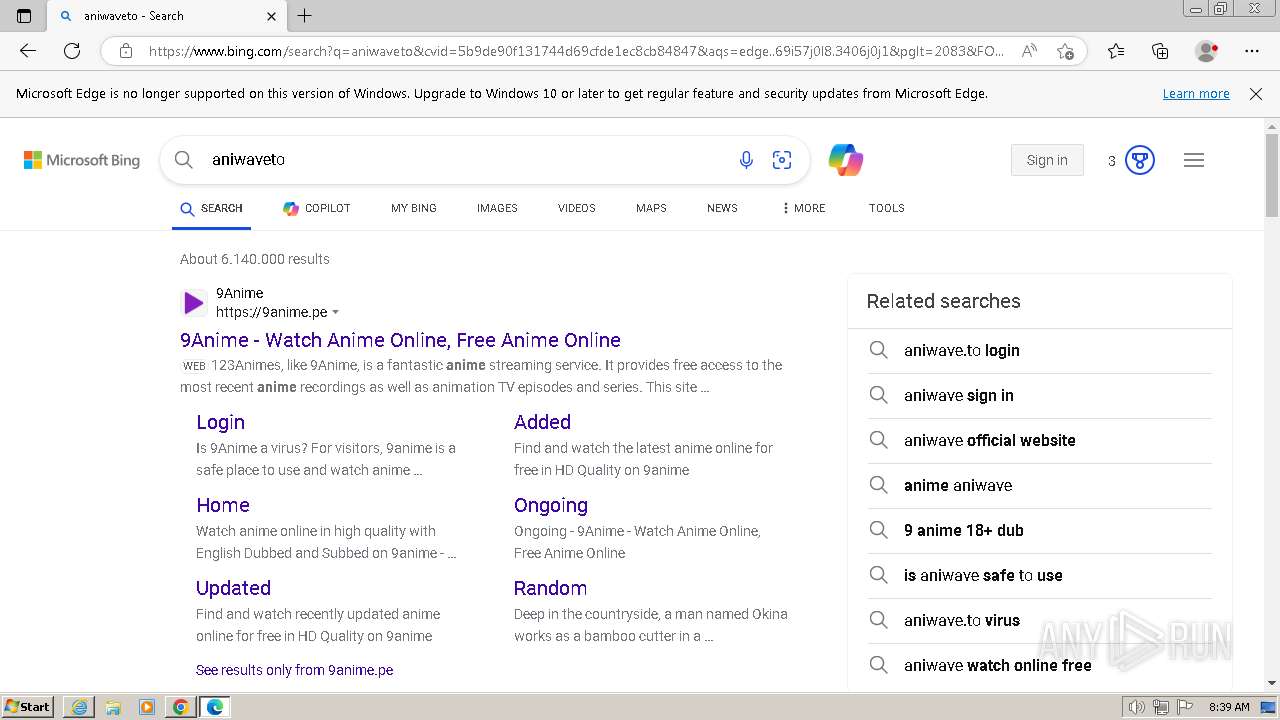Open Collections icon in toolbar
Viewport: 1280px width, 720px height.
1160,51
